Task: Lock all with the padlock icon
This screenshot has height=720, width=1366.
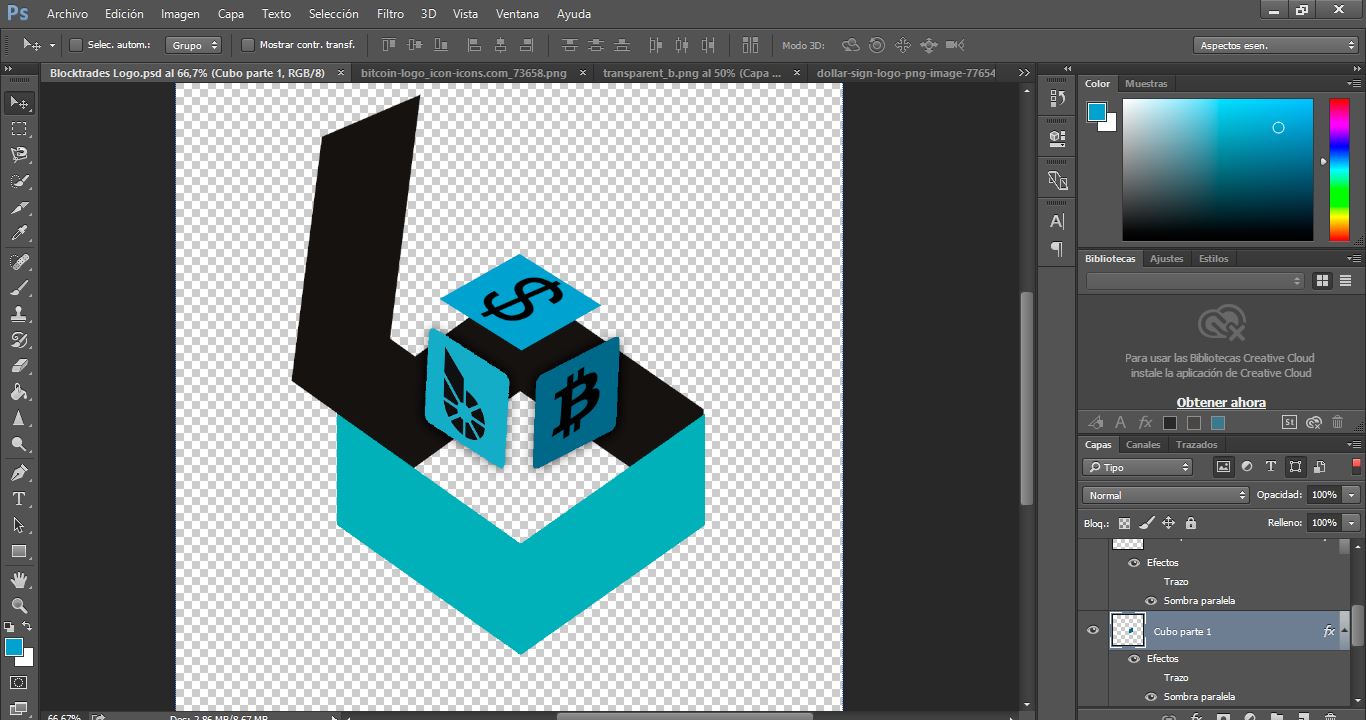Action: 1191,523
